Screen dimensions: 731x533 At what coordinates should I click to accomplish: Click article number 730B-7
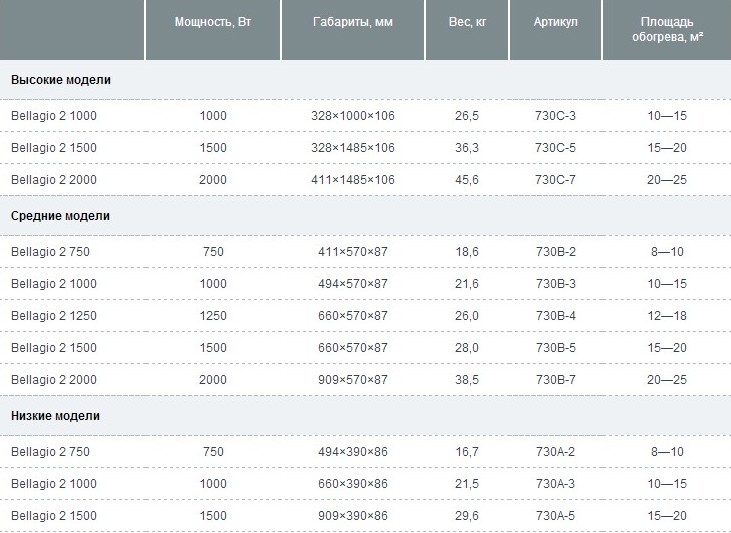point(556,380)
